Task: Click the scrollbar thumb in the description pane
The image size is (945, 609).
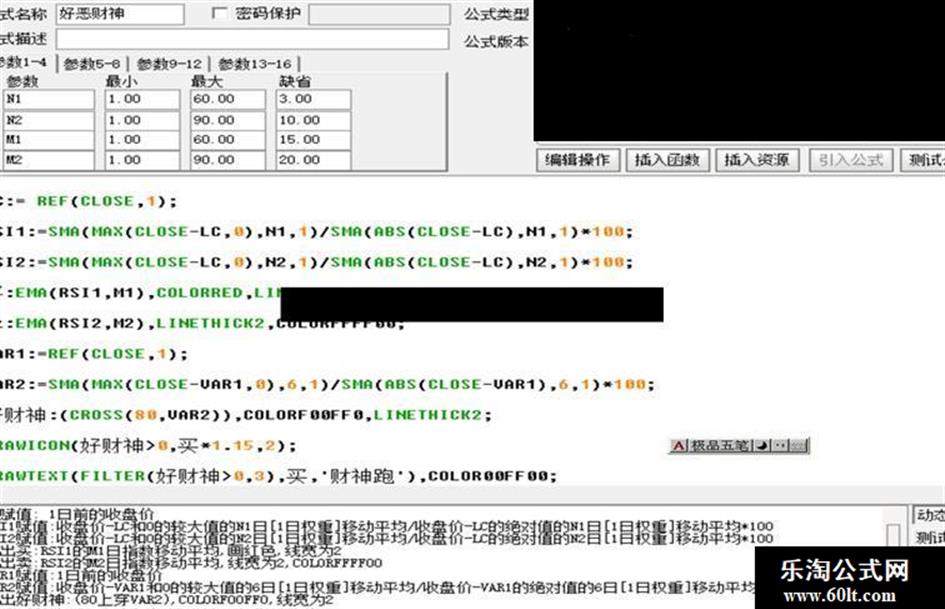Action: pos(893,534)
